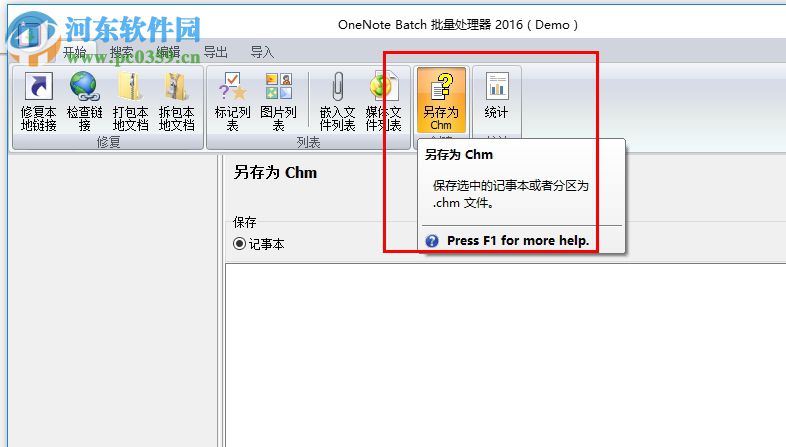The image size is (786, 447).
Task: Select the 拆包本地文档 unzip icon
Action: [x=176, y=101]
